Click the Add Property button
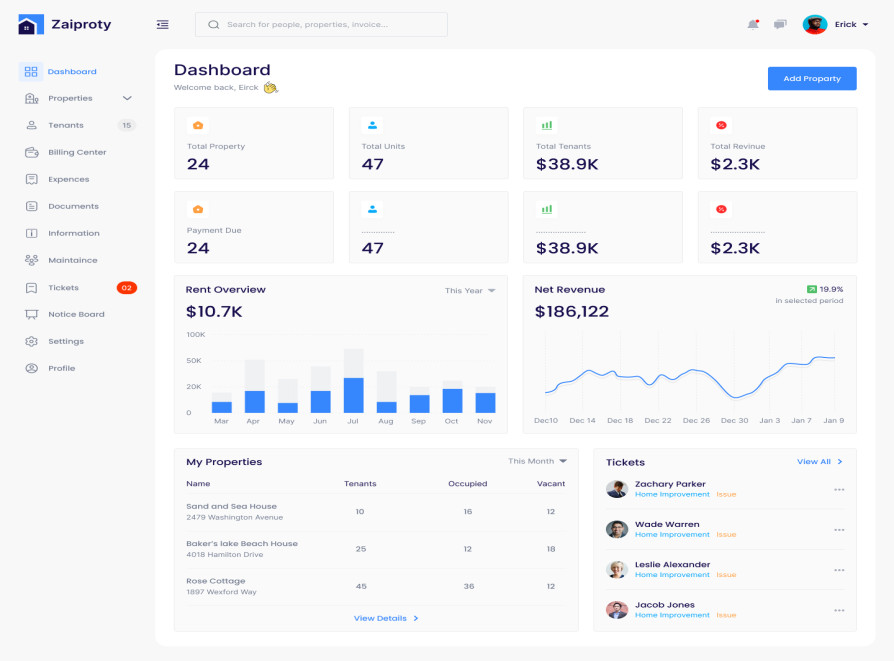 [x=811, y=78]
